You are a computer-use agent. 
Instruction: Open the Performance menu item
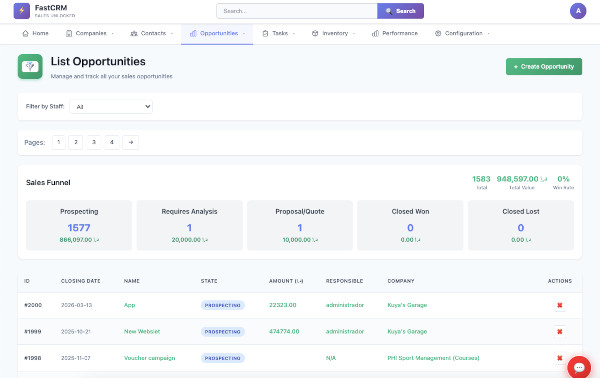tap(395, 33)
